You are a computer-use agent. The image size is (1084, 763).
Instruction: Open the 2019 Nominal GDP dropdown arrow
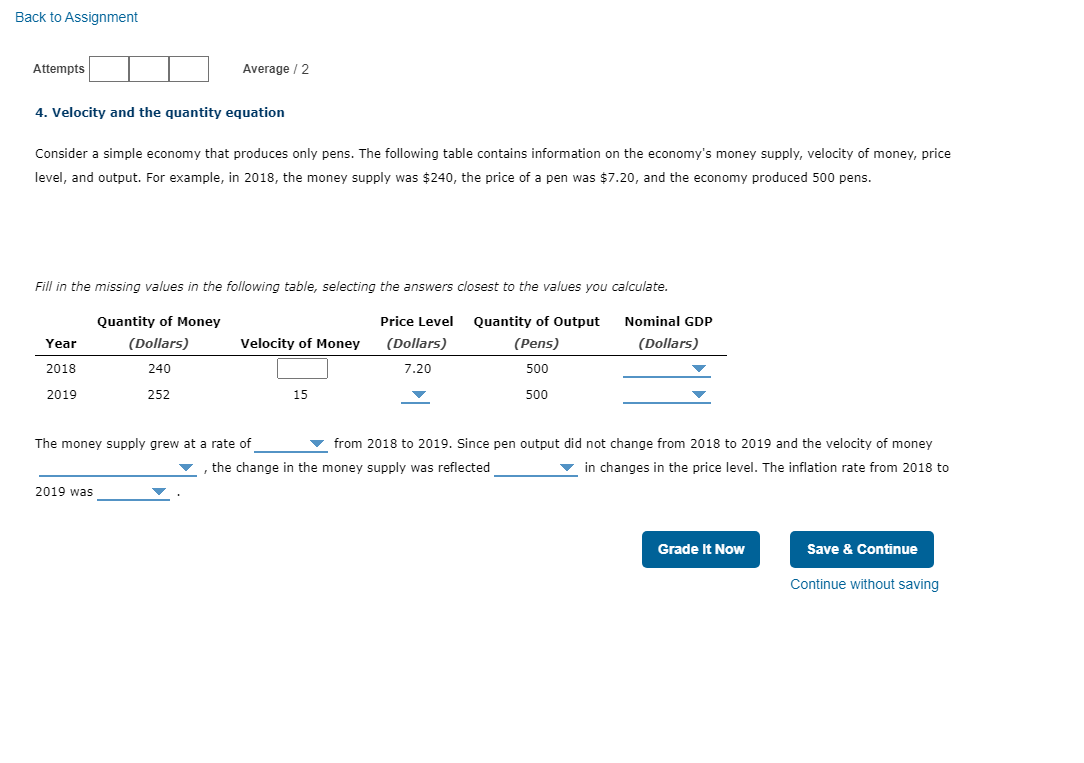coord(700,395)
